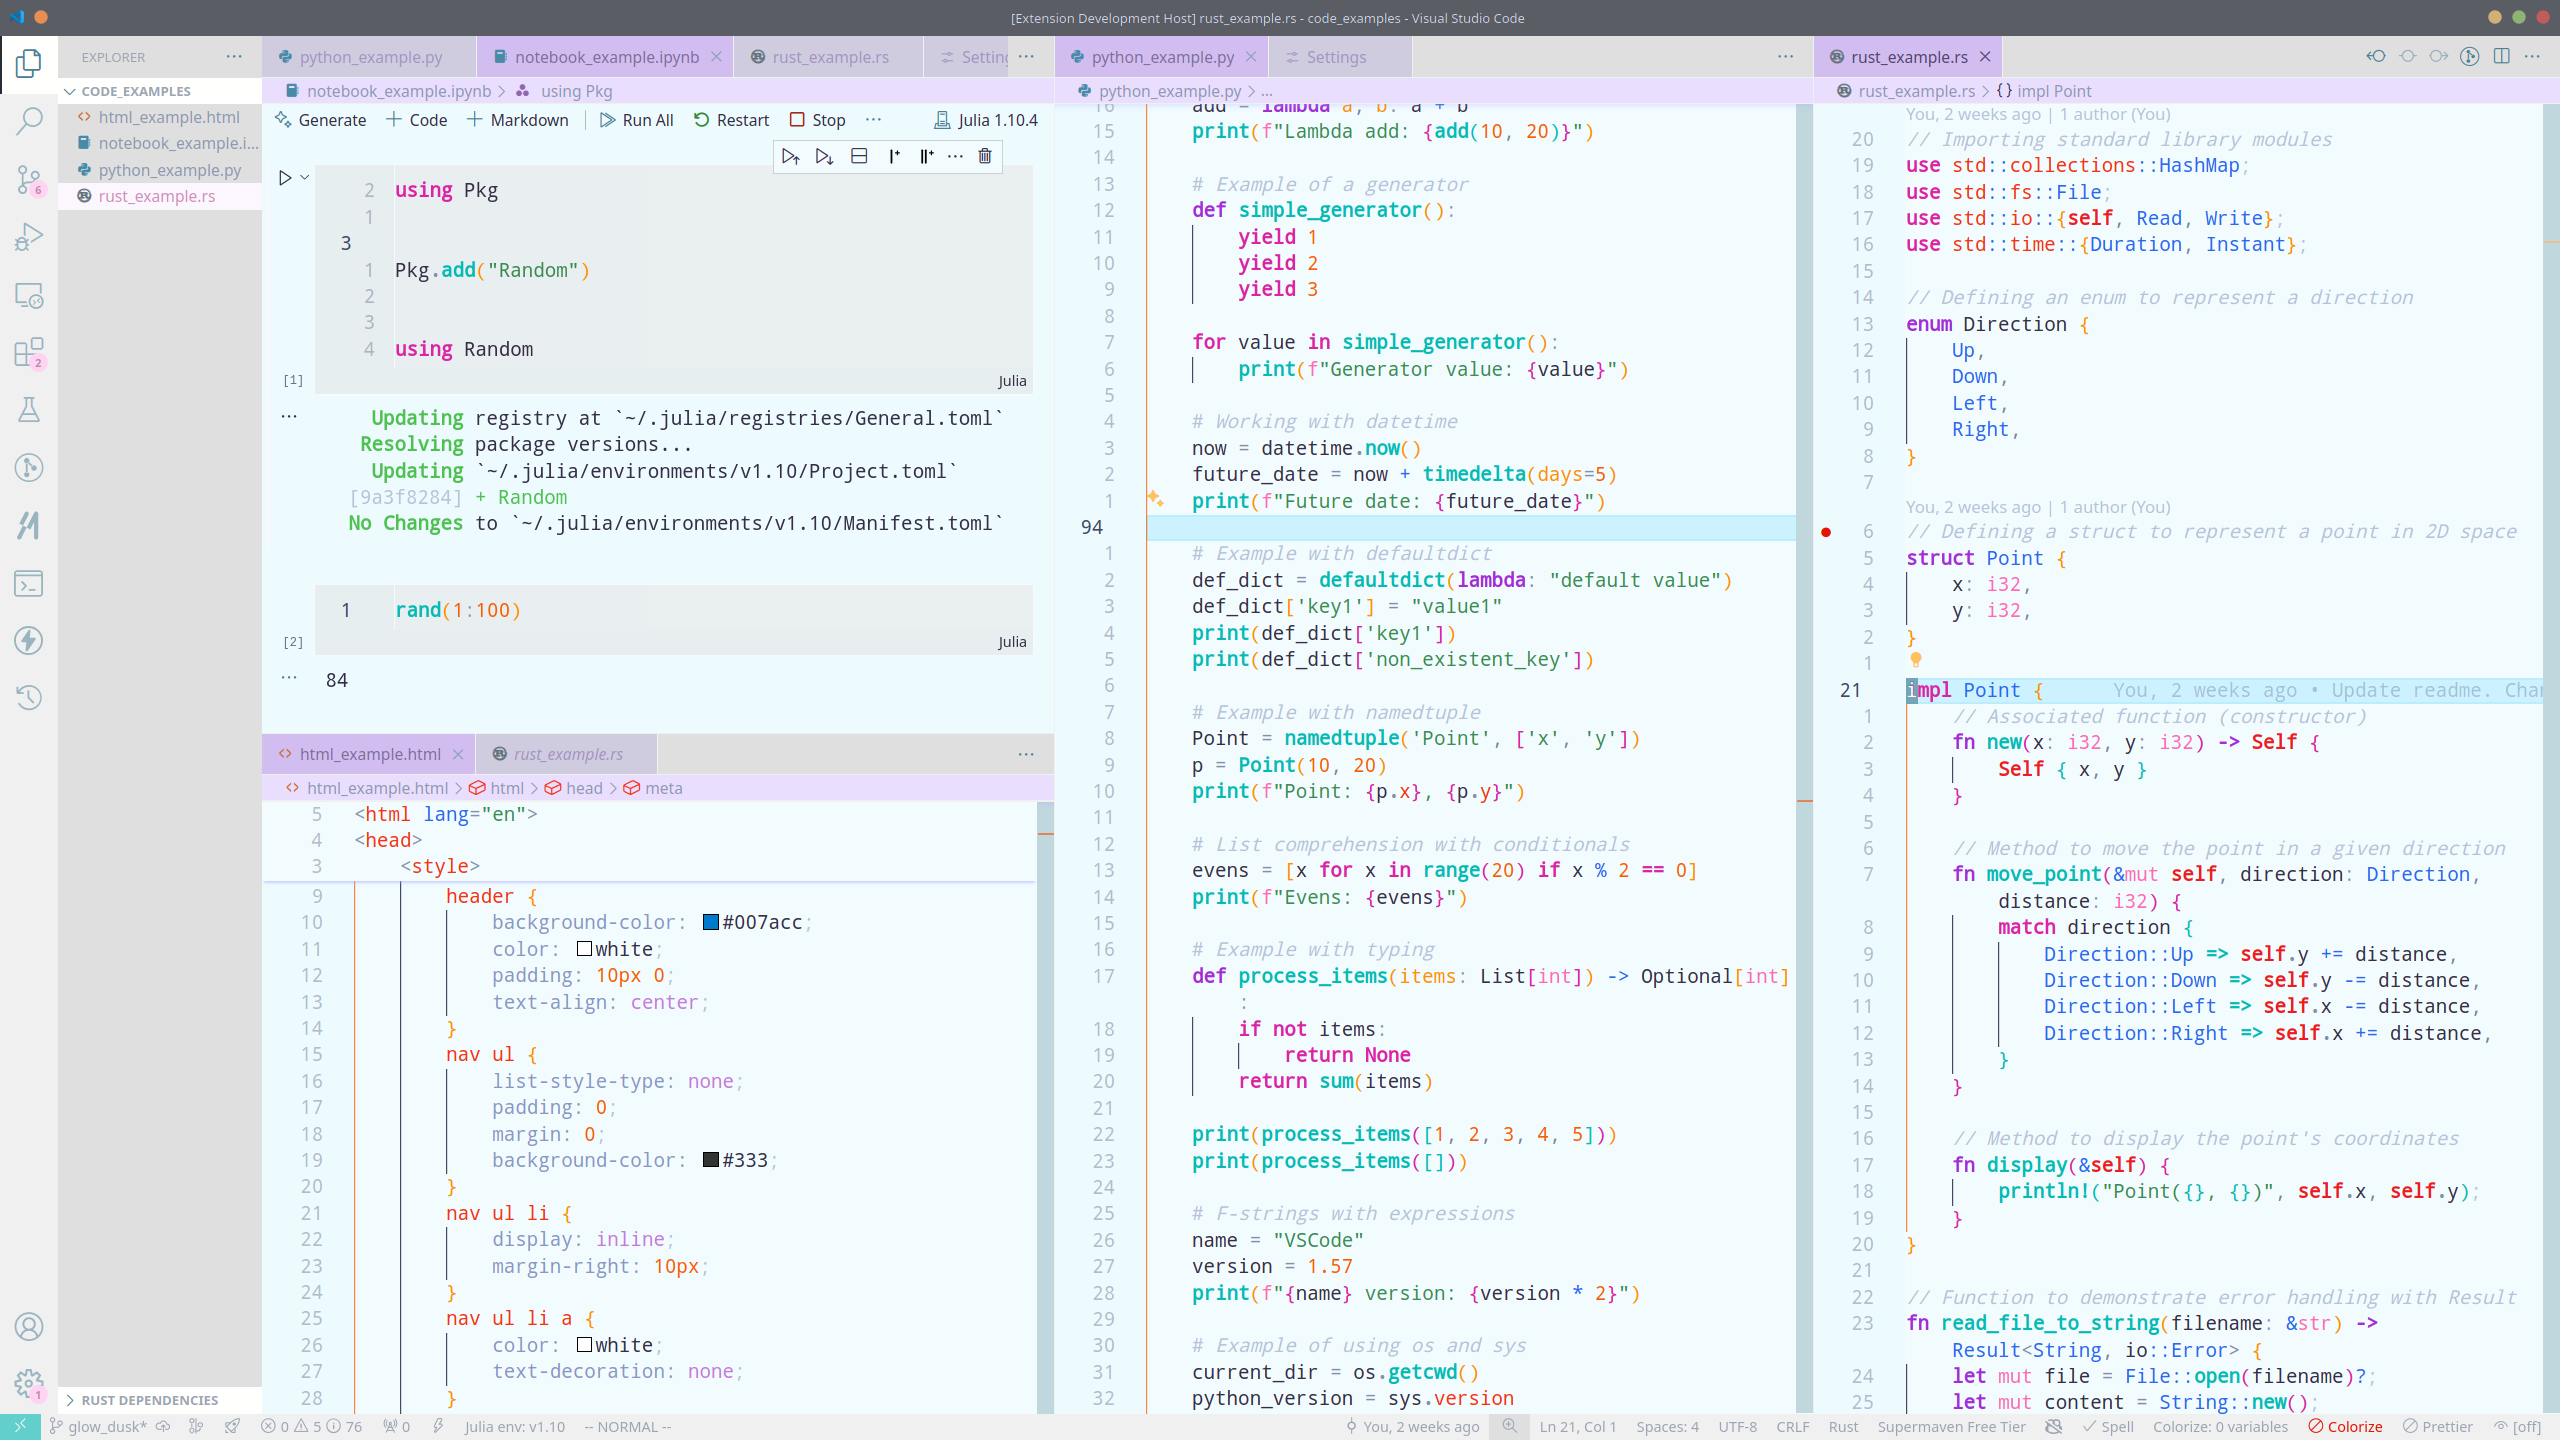This screenshot has width=2560, height=1440.
Task: Toggle the breakpoint on struct Point comment line
Action: click(x=1826, y=532)
